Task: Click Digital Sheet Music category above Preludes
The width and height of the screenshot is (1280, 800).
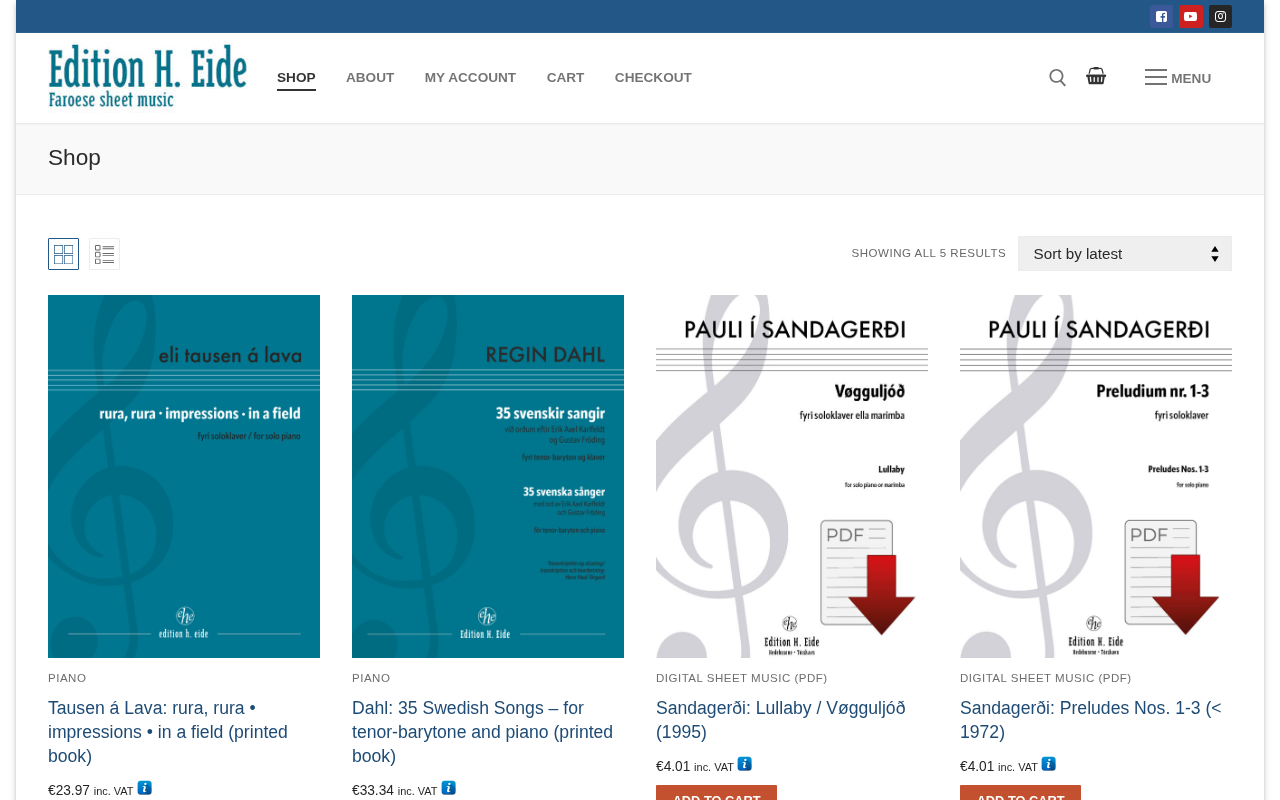Action: (x=1046, y=678)
